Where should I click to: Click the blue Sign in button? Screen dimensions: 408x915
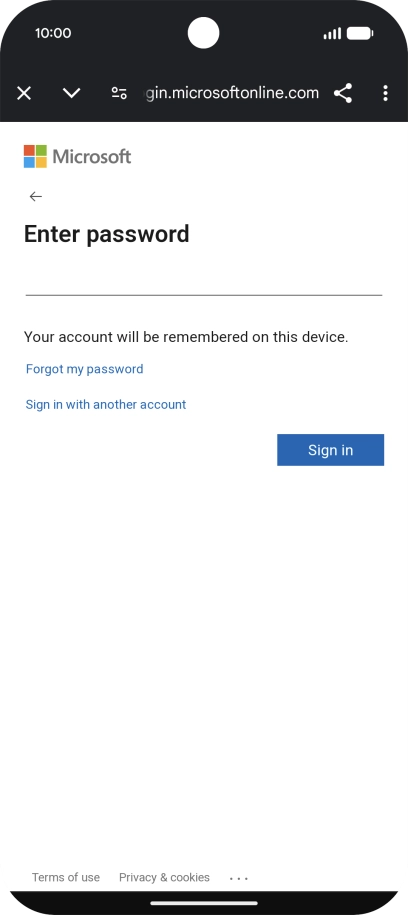tap(330, 450)
